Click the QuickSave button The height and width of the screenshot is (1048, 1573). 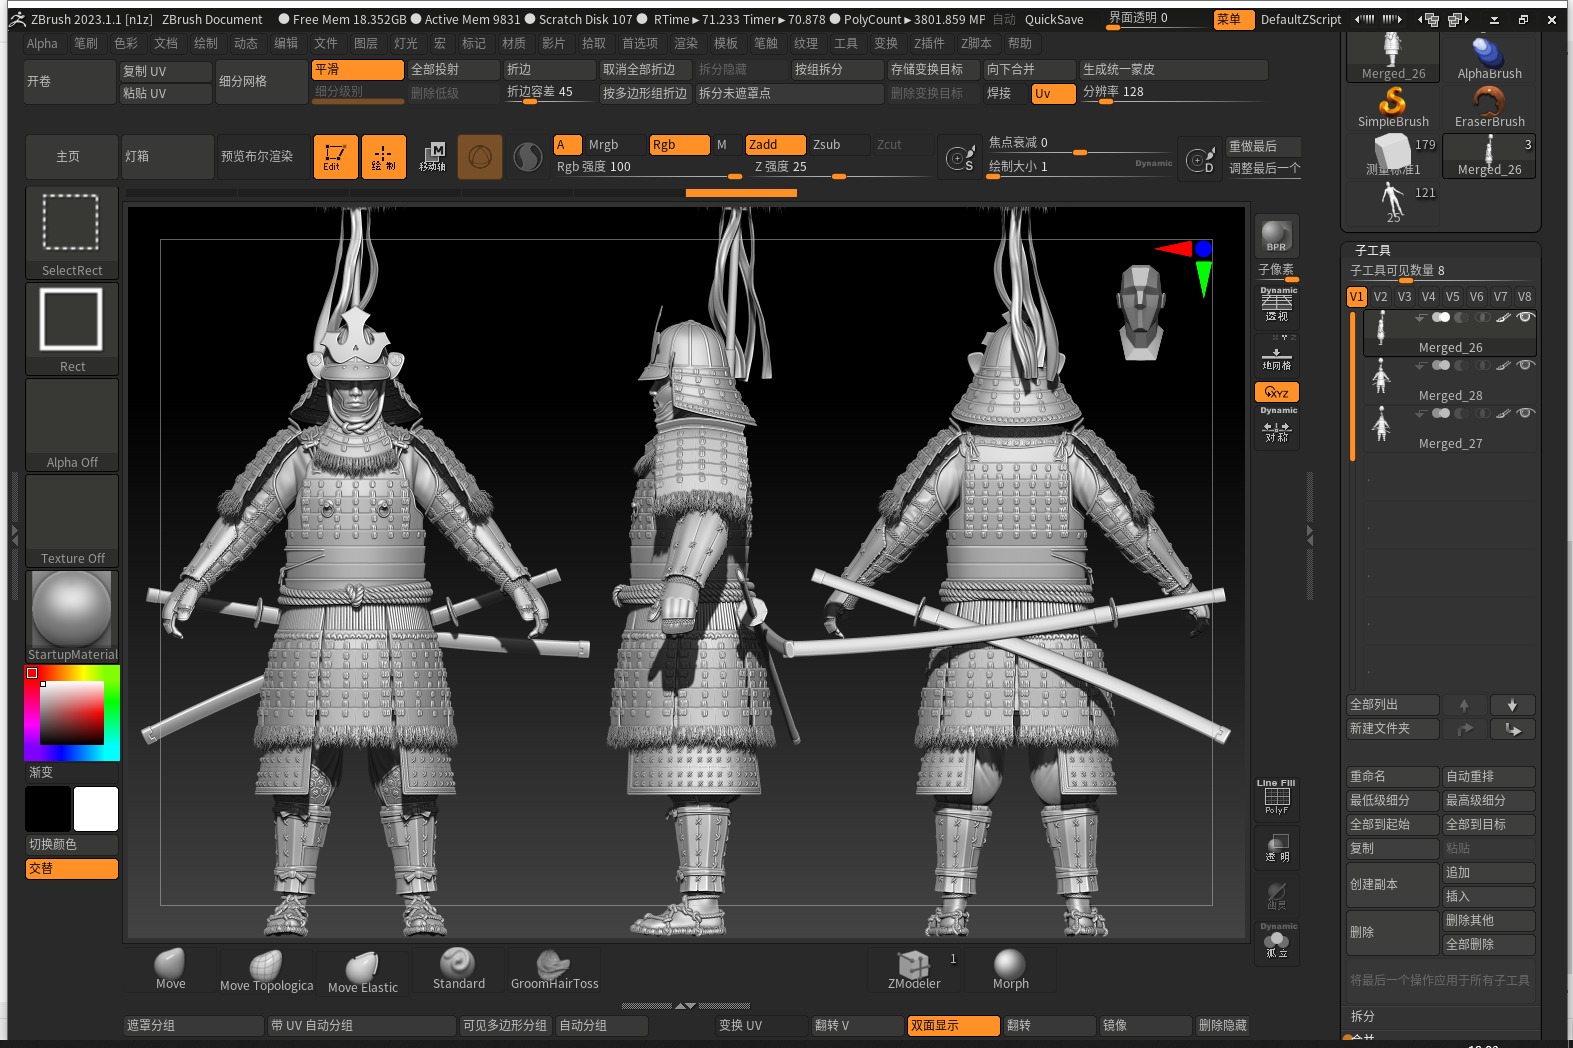(x=1054, y=19)
